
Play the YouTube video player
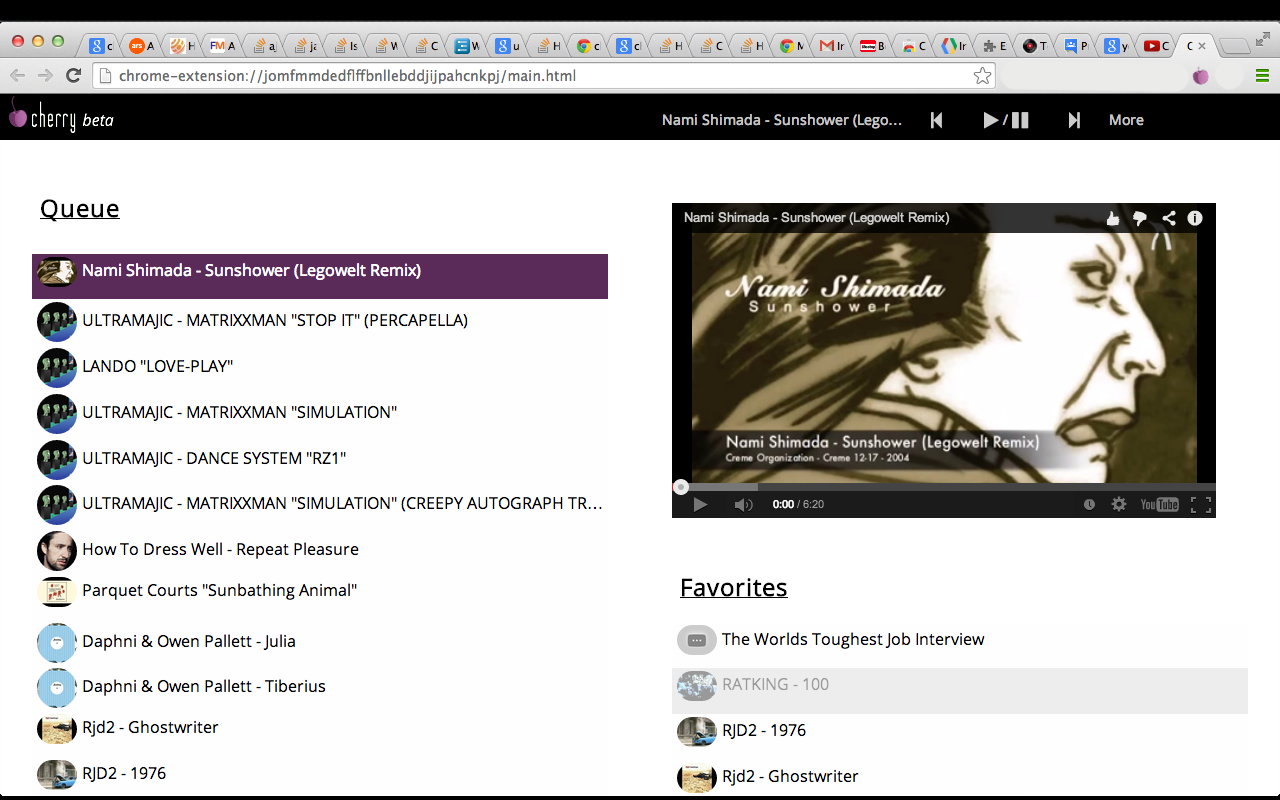(x=700, y=504)
